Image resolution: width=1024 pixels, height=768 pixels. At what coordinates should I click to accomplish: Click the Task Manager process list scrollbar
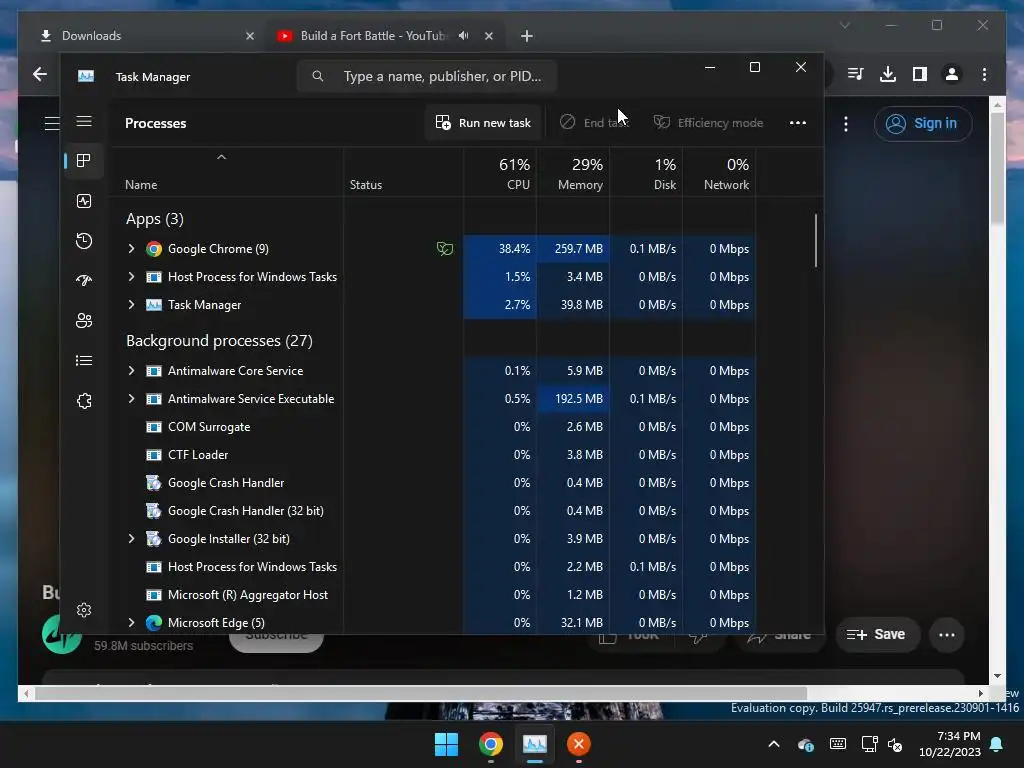point(816,240)
